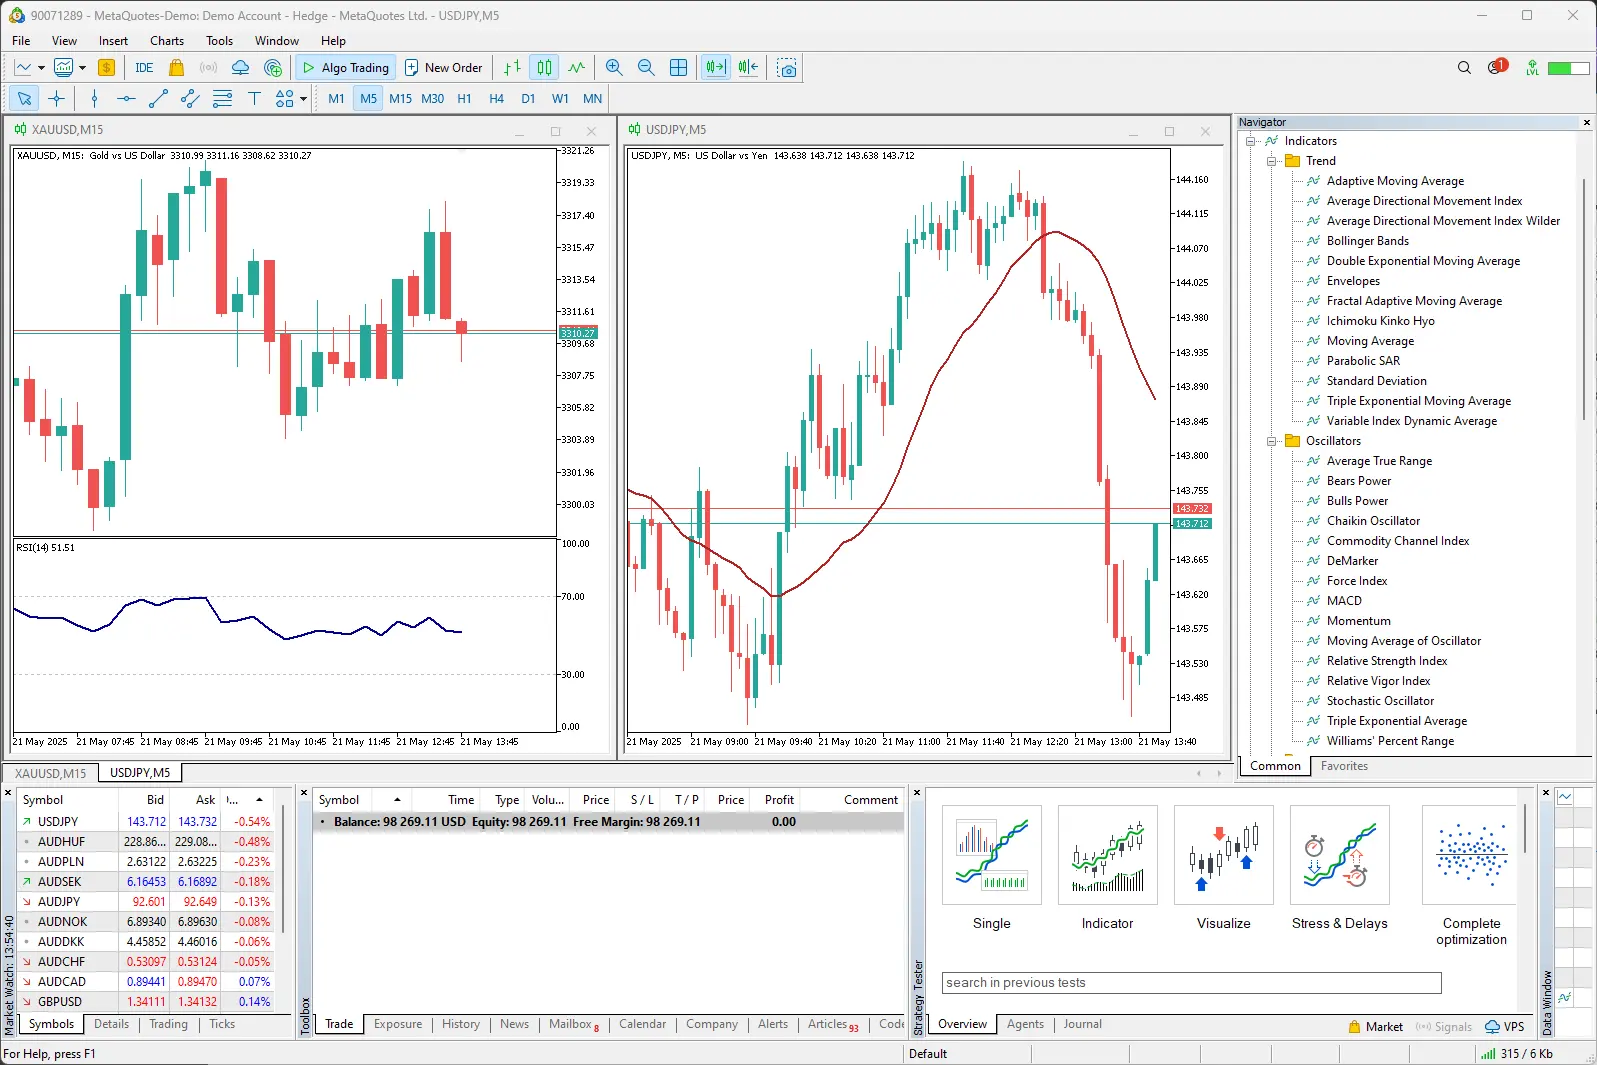Zoom out on the chart
Viewport: 1597px width, 1065px height.
[646, 68]
